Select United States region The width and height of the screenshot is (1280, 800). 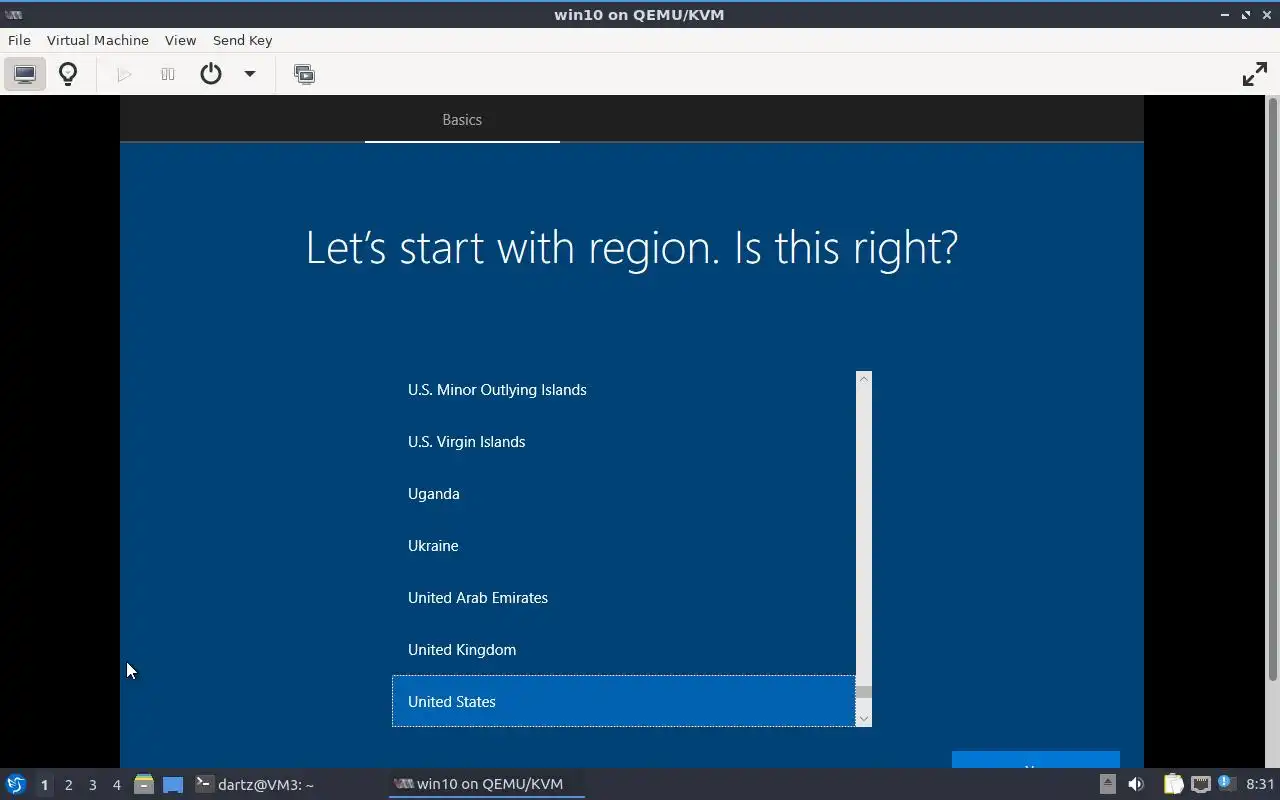[x=624, y=701]
